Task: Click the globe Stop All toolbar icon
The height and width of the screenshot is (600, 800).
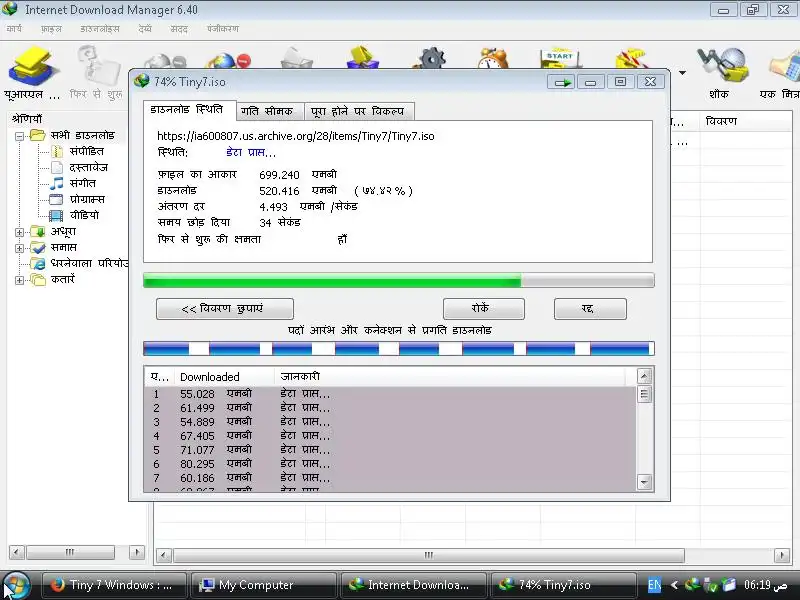Action: (228, 60)
